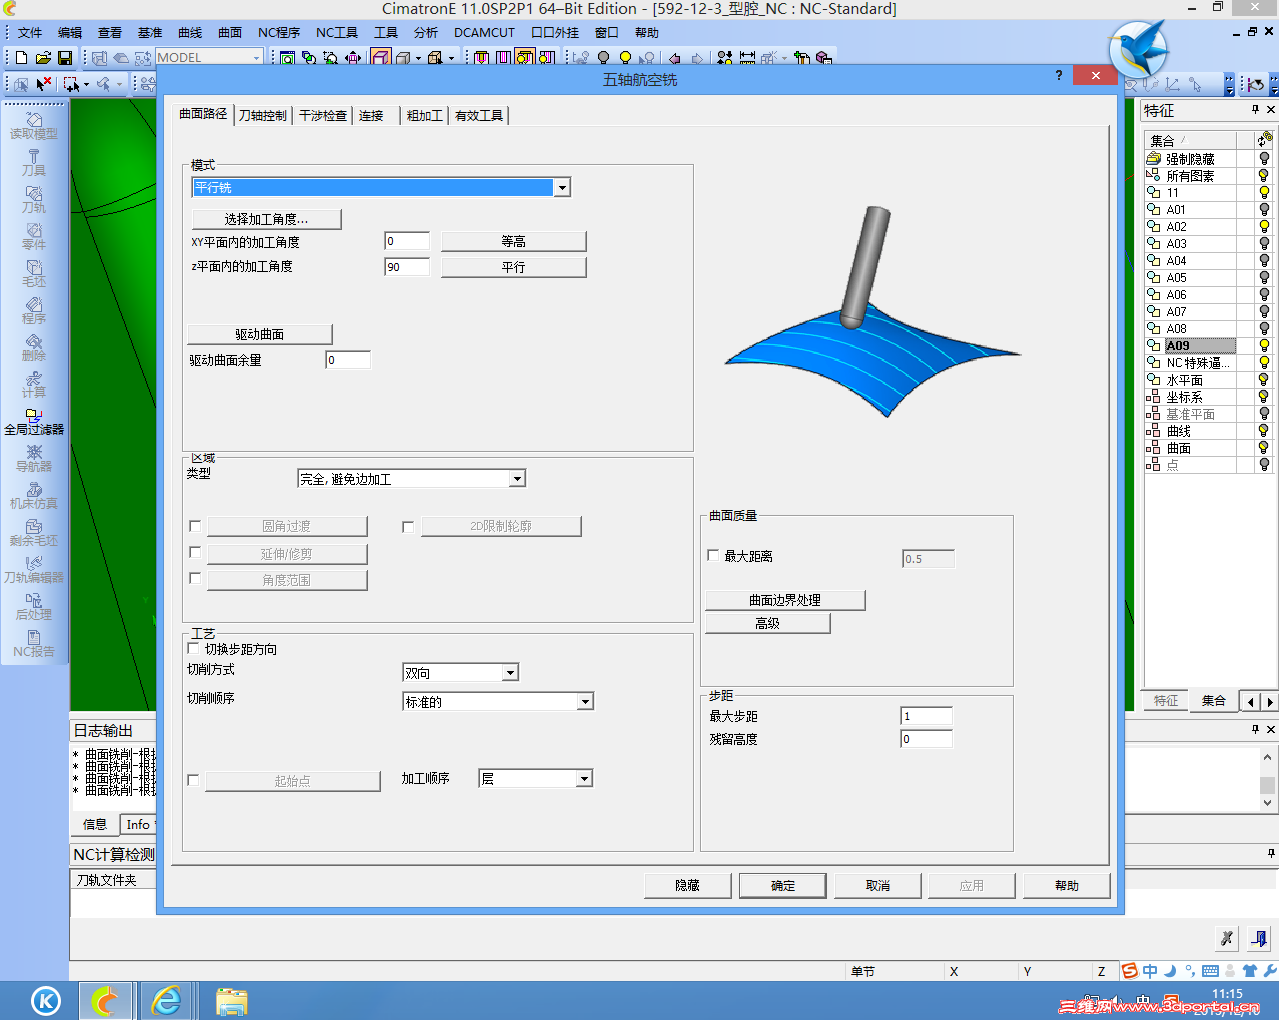This screenshot has width=1279, height=1020.
Task: Switch to the 刀轴控制 tab
Action: pyautogui.click(x=263, y=116)
